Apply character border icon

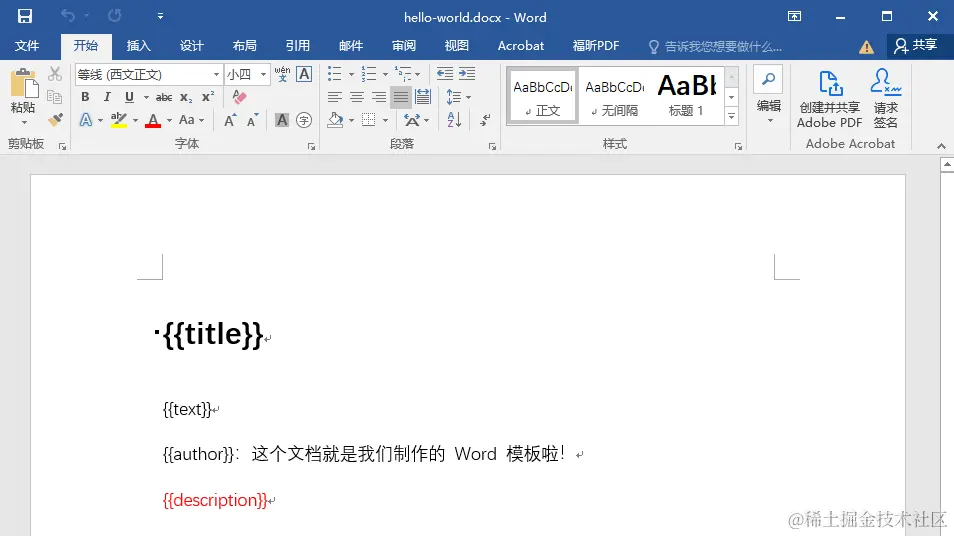304,74
